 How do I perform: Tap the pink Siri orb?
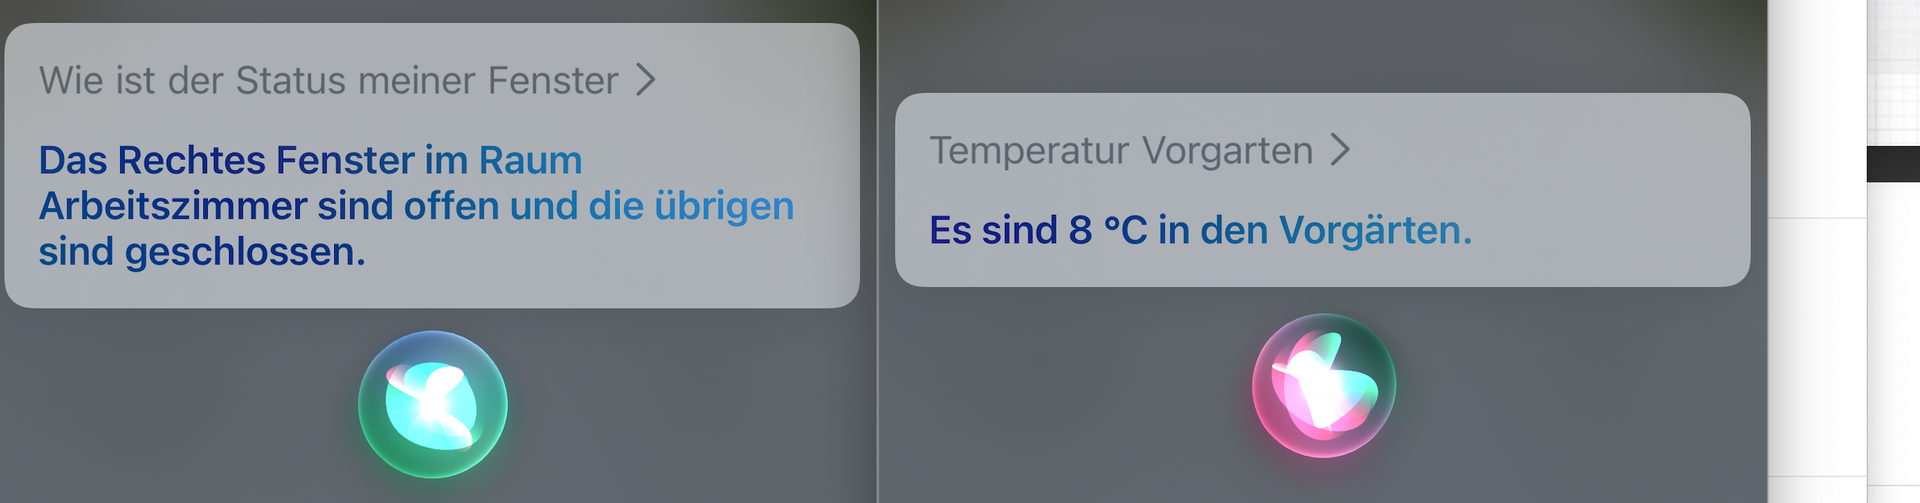1323,385
